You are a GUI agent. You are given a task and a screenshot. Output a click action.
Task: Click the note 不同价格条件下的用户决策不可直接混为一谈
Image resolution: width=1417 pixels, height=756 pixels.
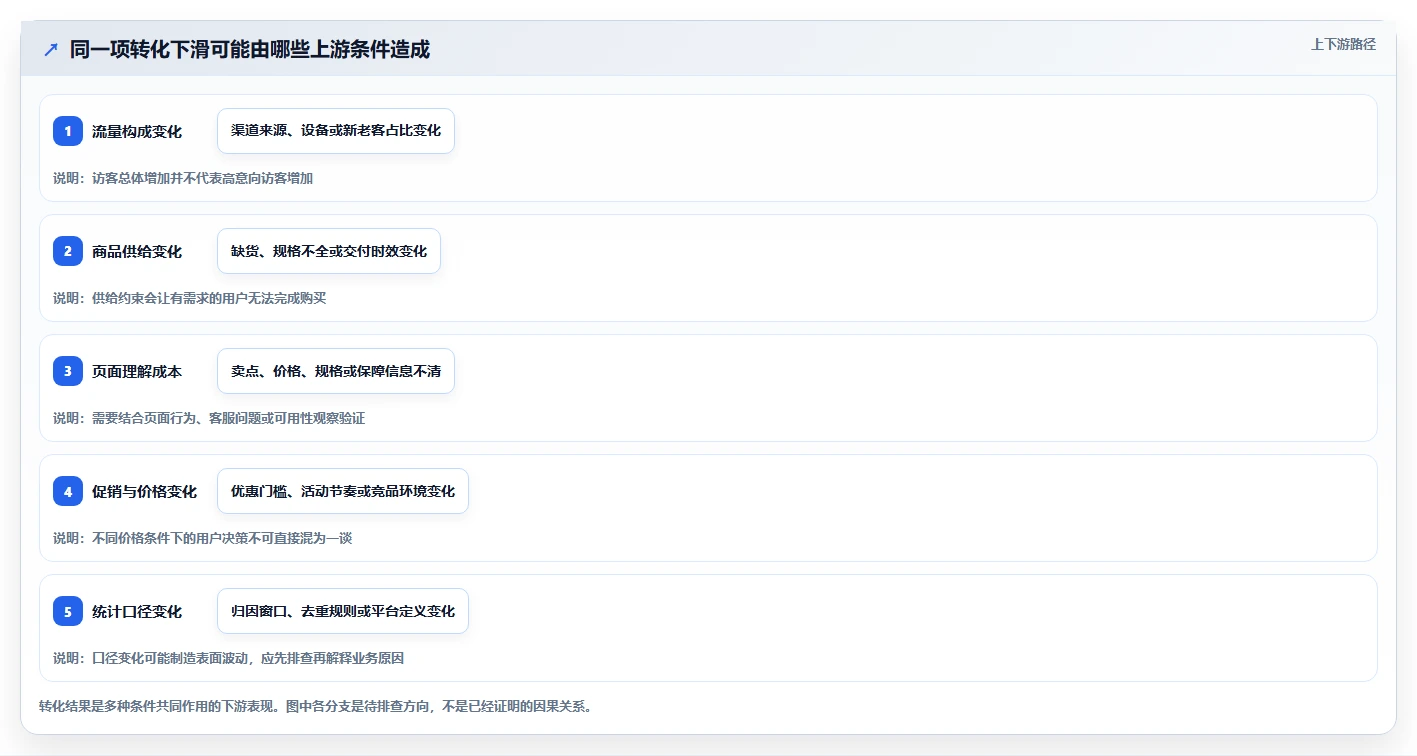tap(222, 538)
